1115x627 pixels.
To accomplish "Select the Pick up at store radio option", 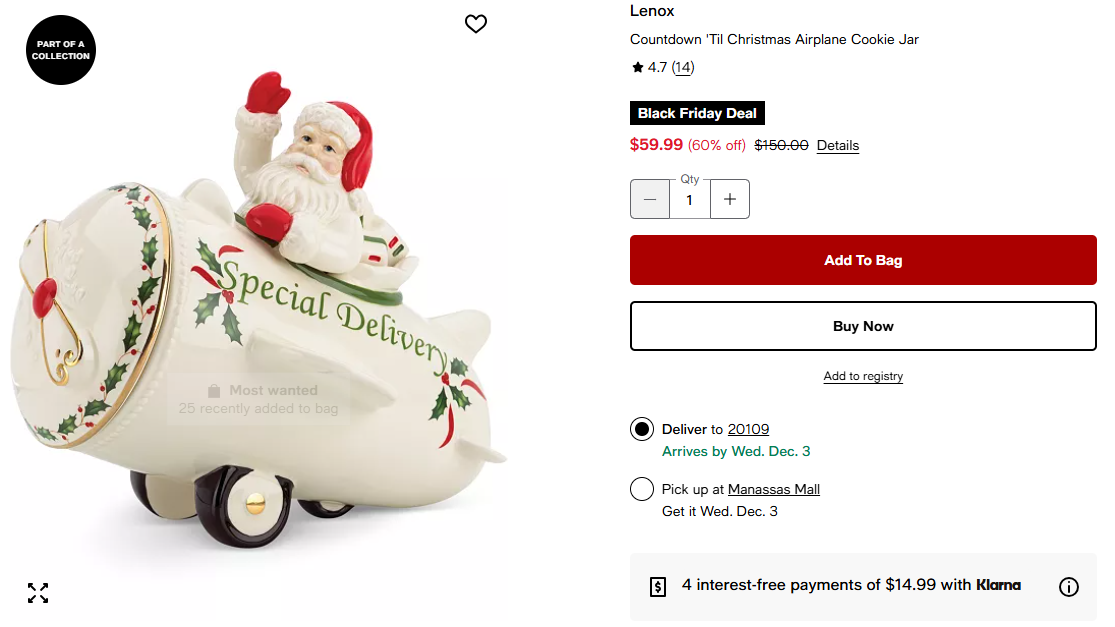I will click(x=642, y=490).
